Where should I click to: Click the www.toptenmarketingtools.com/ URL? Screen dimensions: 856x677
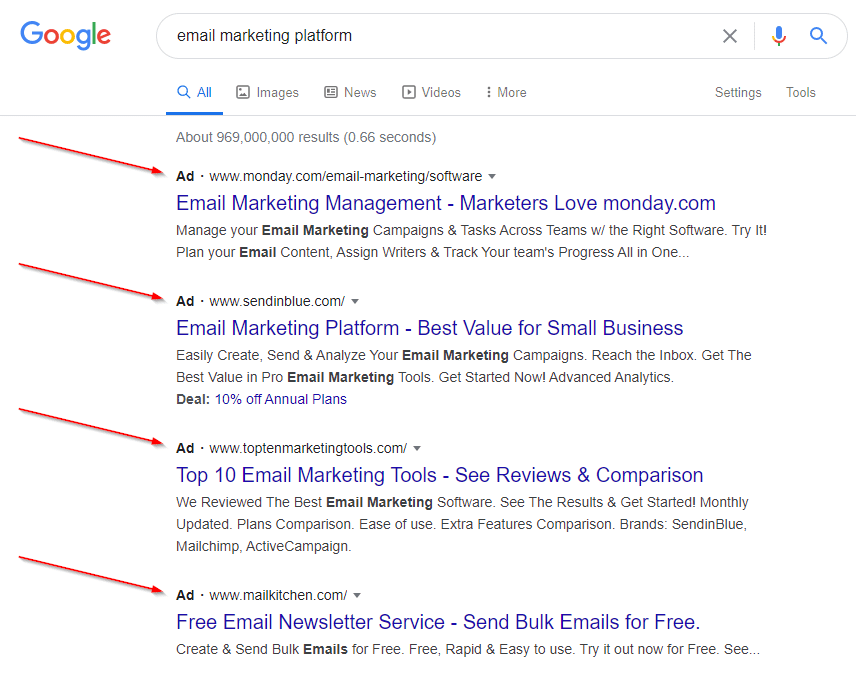[x=308, y=448]
